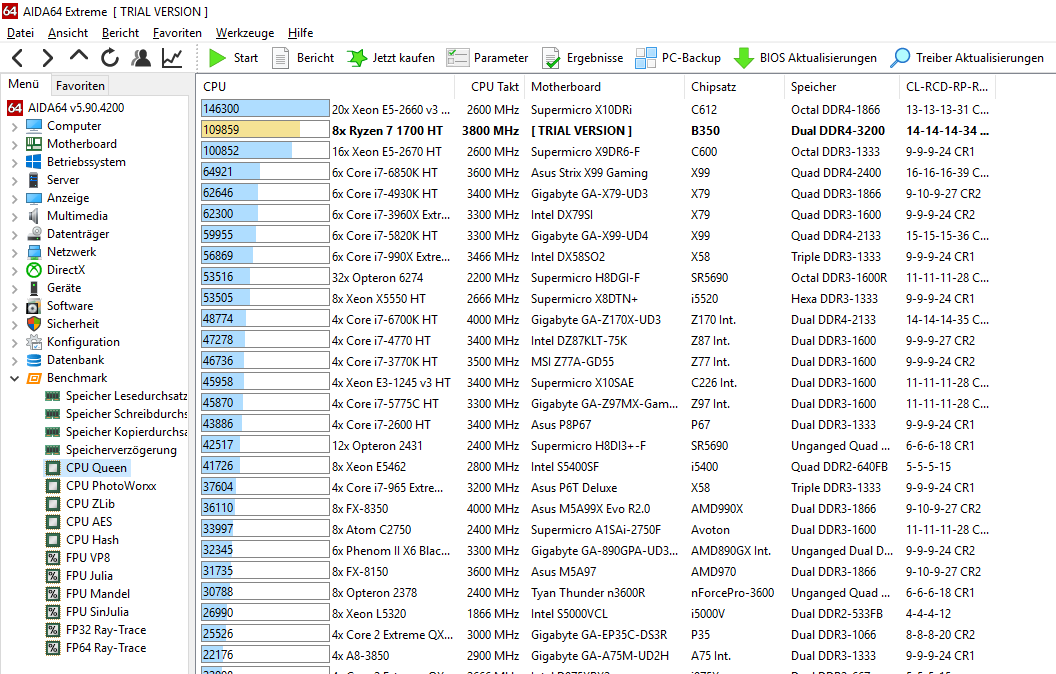This screenshot has height=674, width=1056.
Task: Sort by Chipsatz column header
Action: (x=735, y=87)
